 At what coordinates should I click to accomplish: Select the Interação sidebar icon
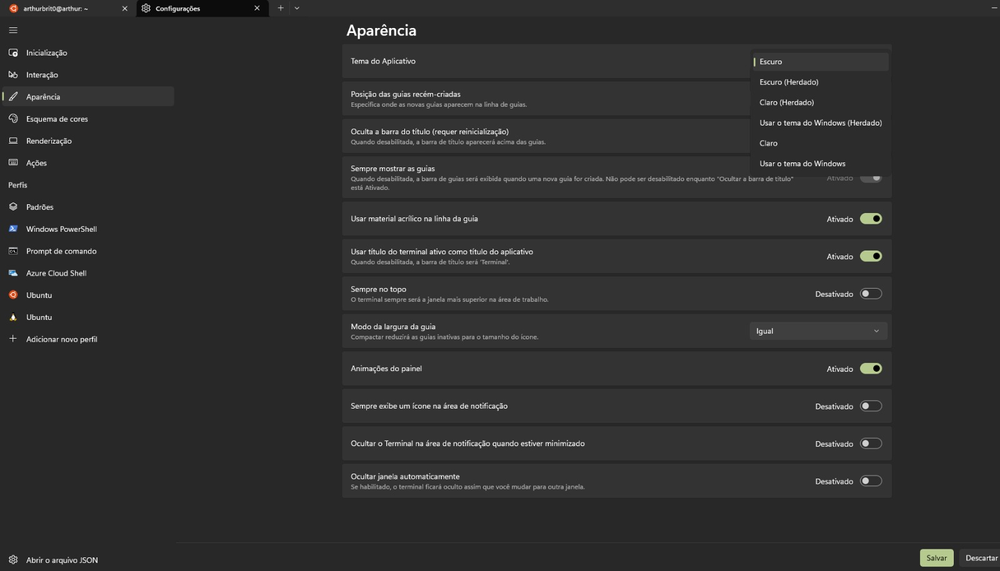click(x=13, y=75)
